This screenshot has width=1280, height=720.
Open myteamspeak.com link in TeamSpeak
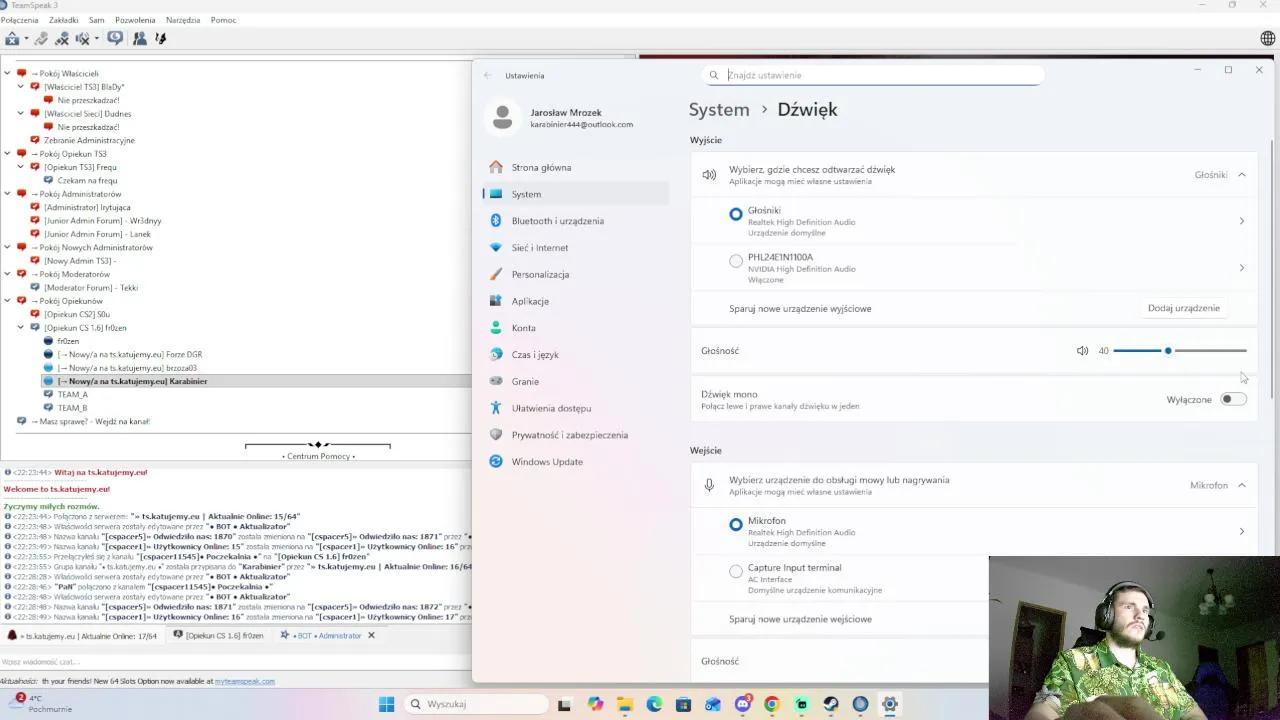[245, 681]
